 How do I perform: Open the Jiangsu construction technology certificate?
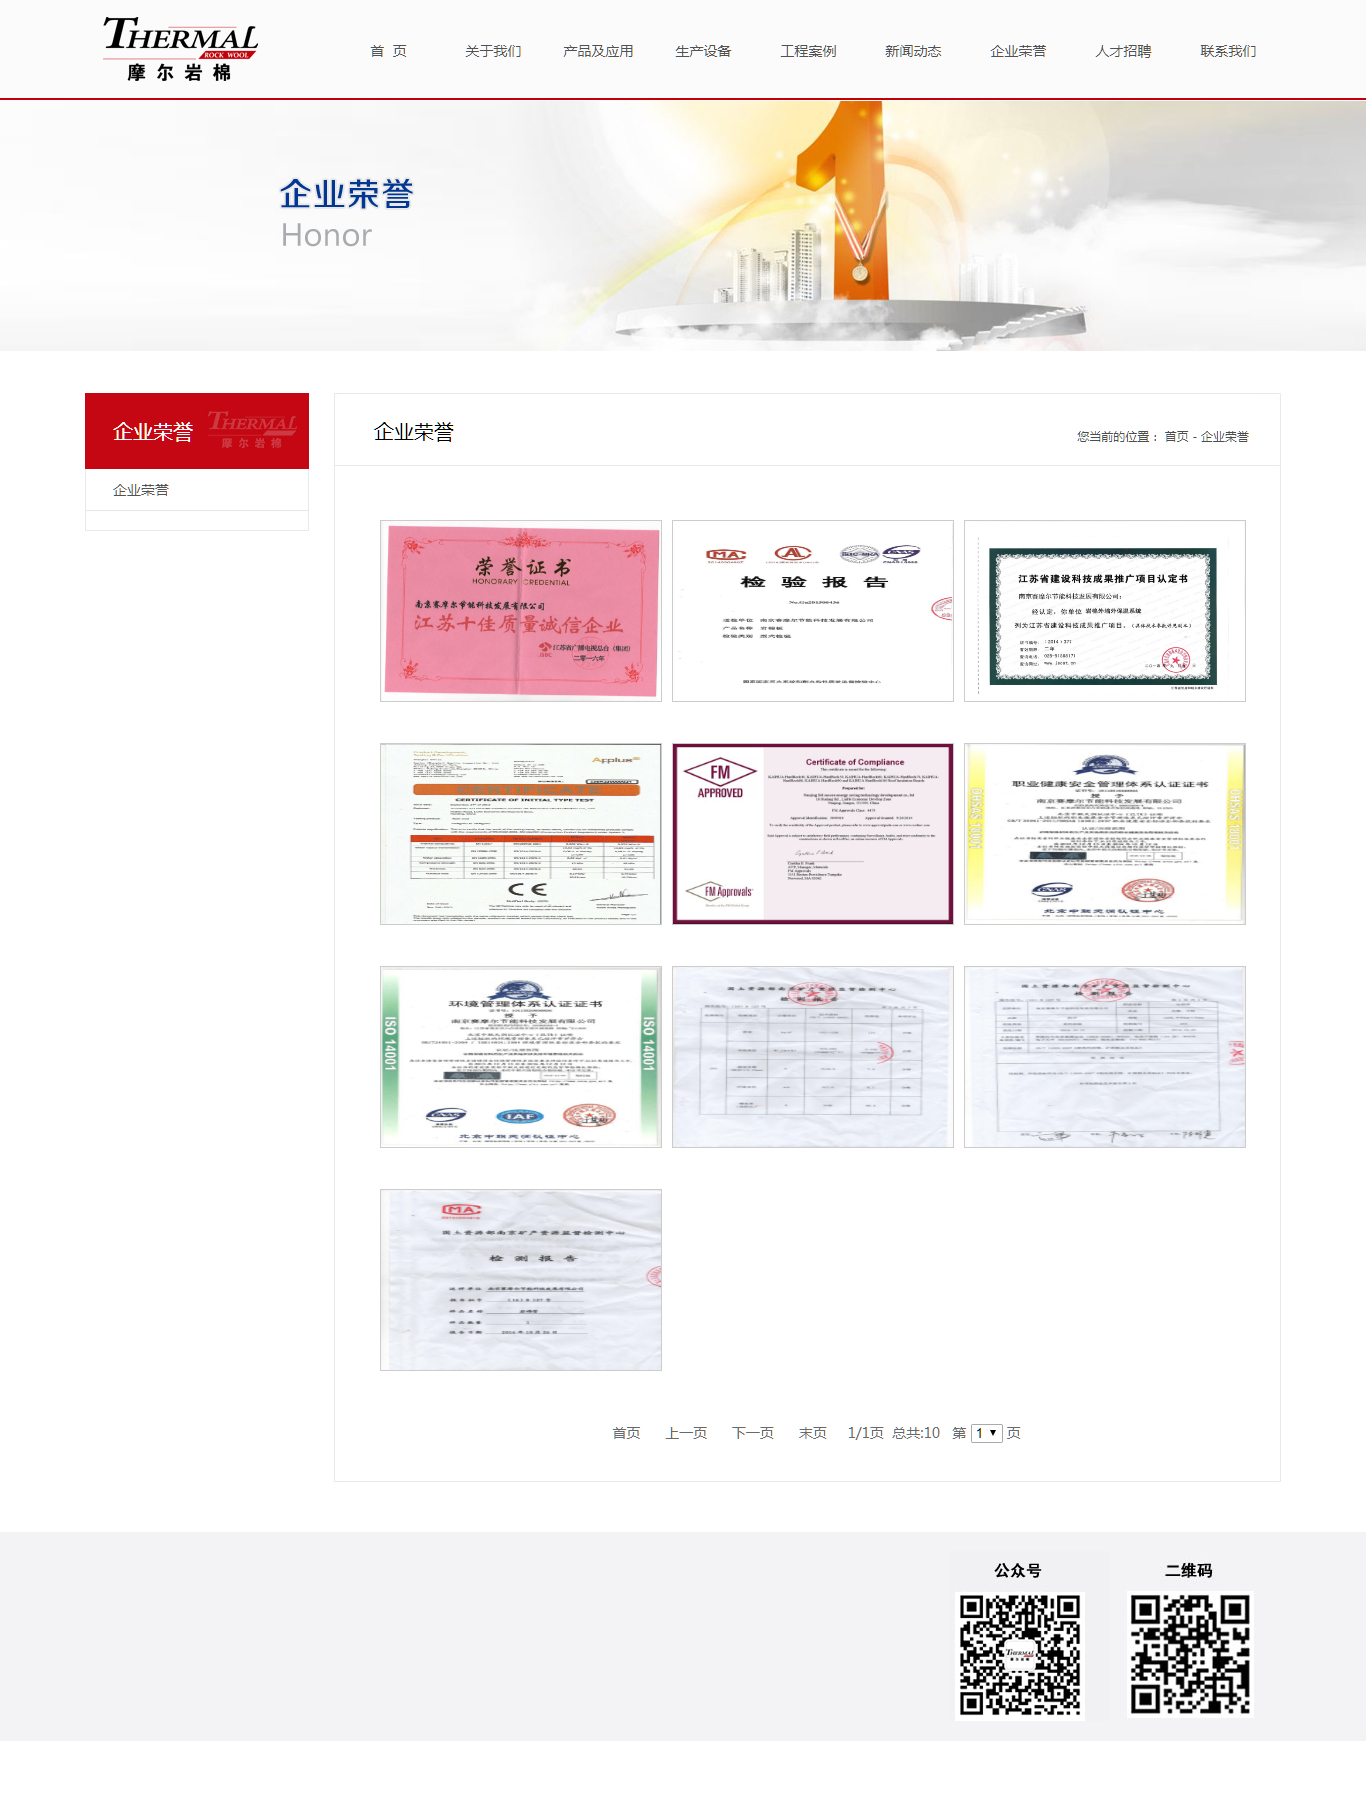[x=1104, y=610]
